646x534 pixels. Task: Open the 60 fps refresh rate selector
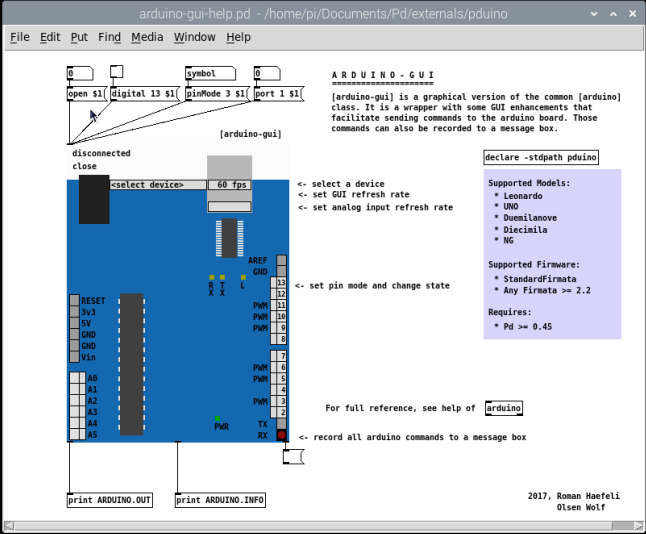229,185
